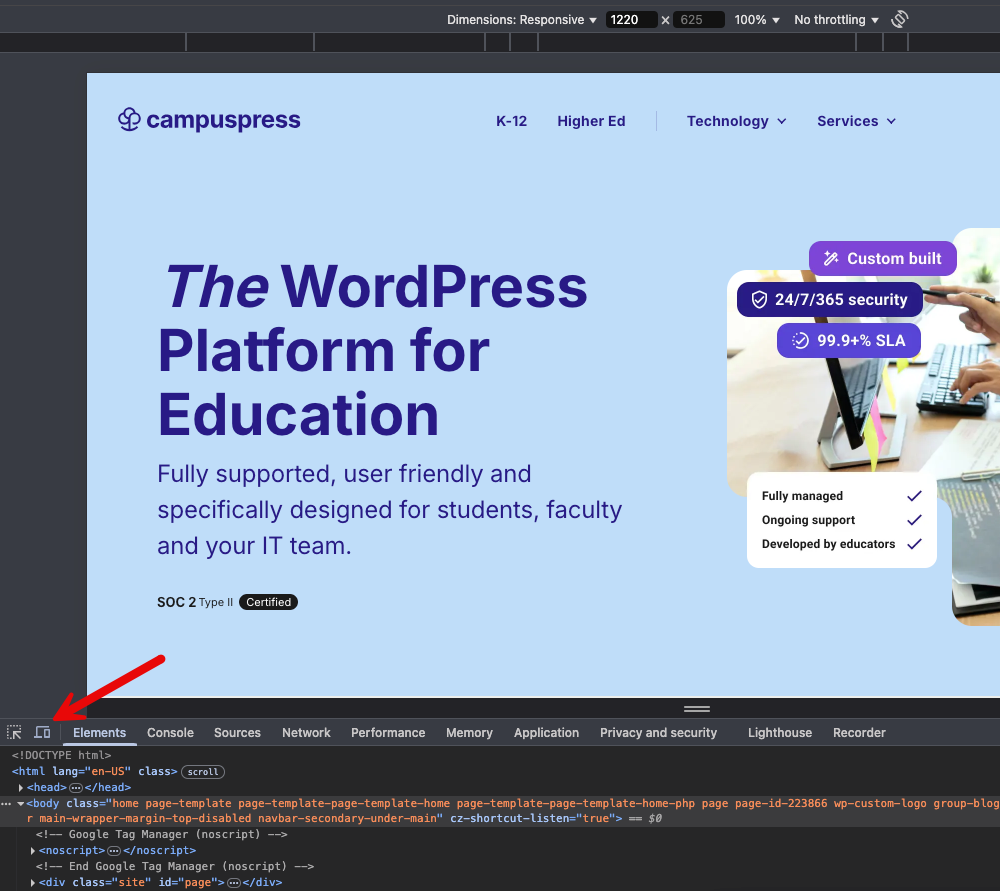This screenshot has width=1000, height=891.
Task: Open the Sources tab
Action: [237, 733]
